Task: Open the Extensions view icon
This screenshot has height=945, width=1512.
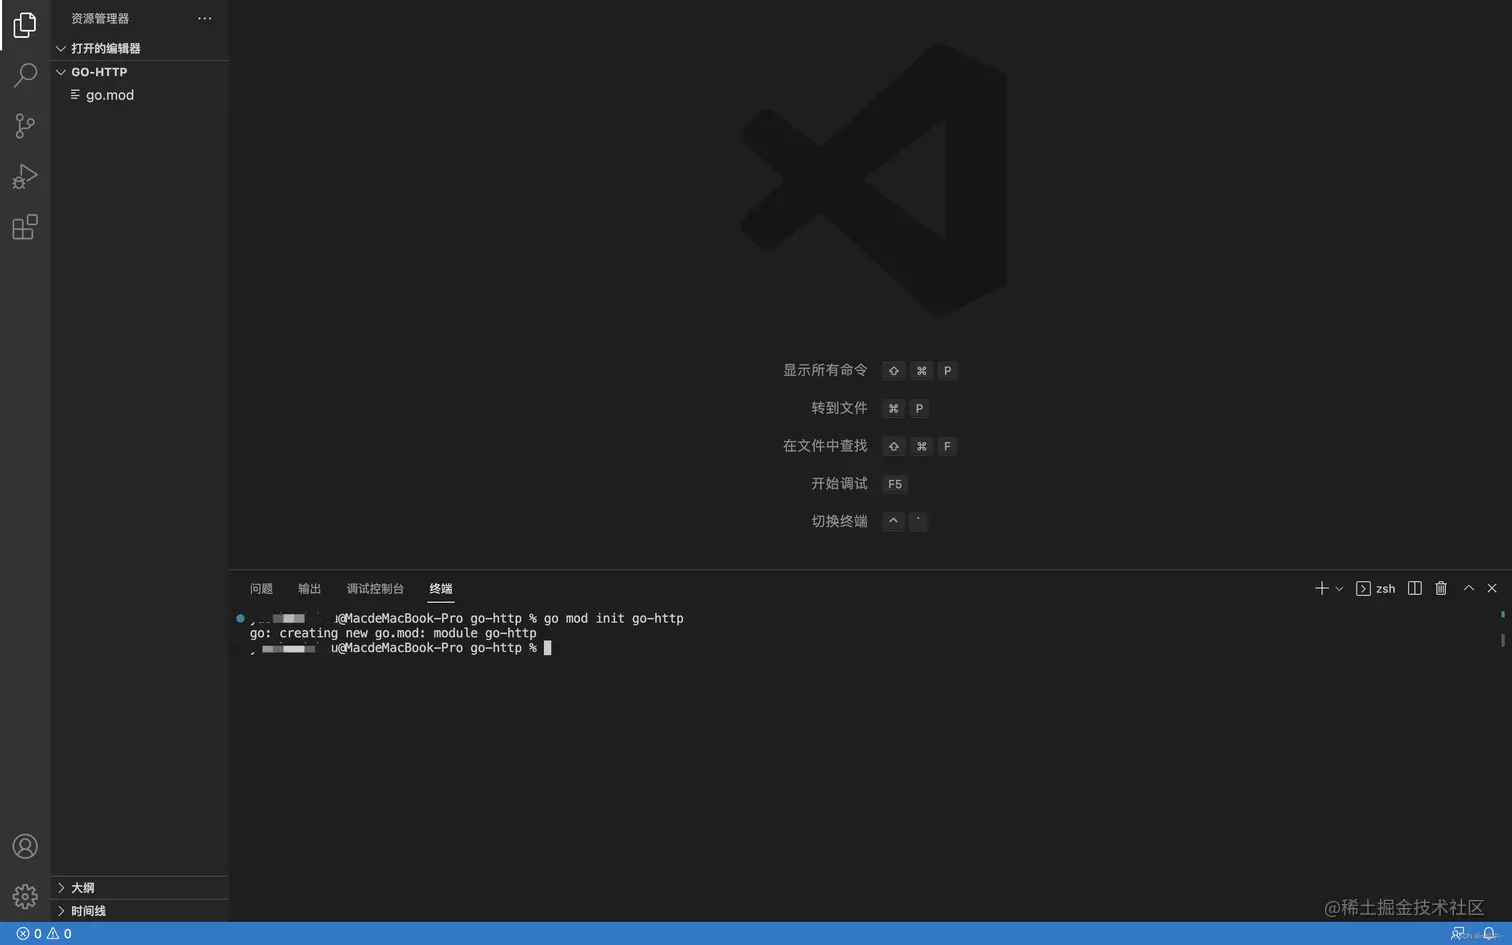Action: pyautogui.click(x=25, y=228)
